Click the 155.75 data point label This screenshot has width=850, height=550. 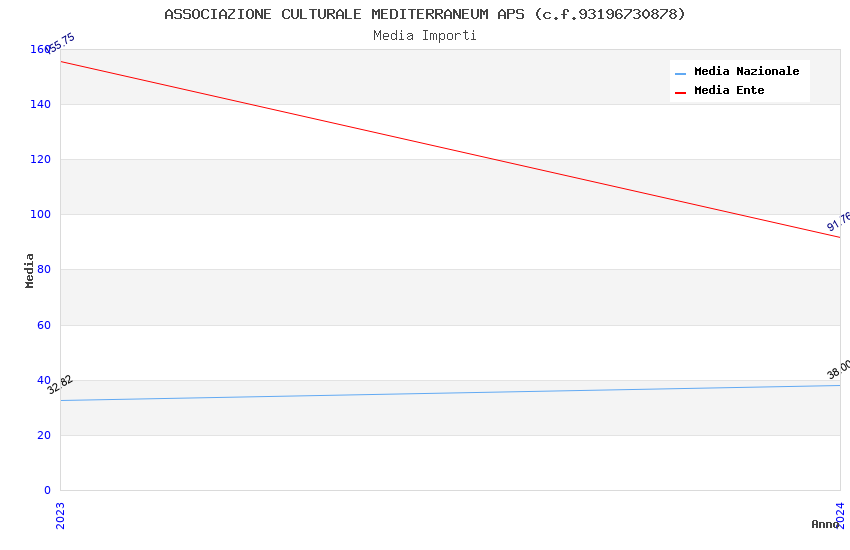pos(61,43)
